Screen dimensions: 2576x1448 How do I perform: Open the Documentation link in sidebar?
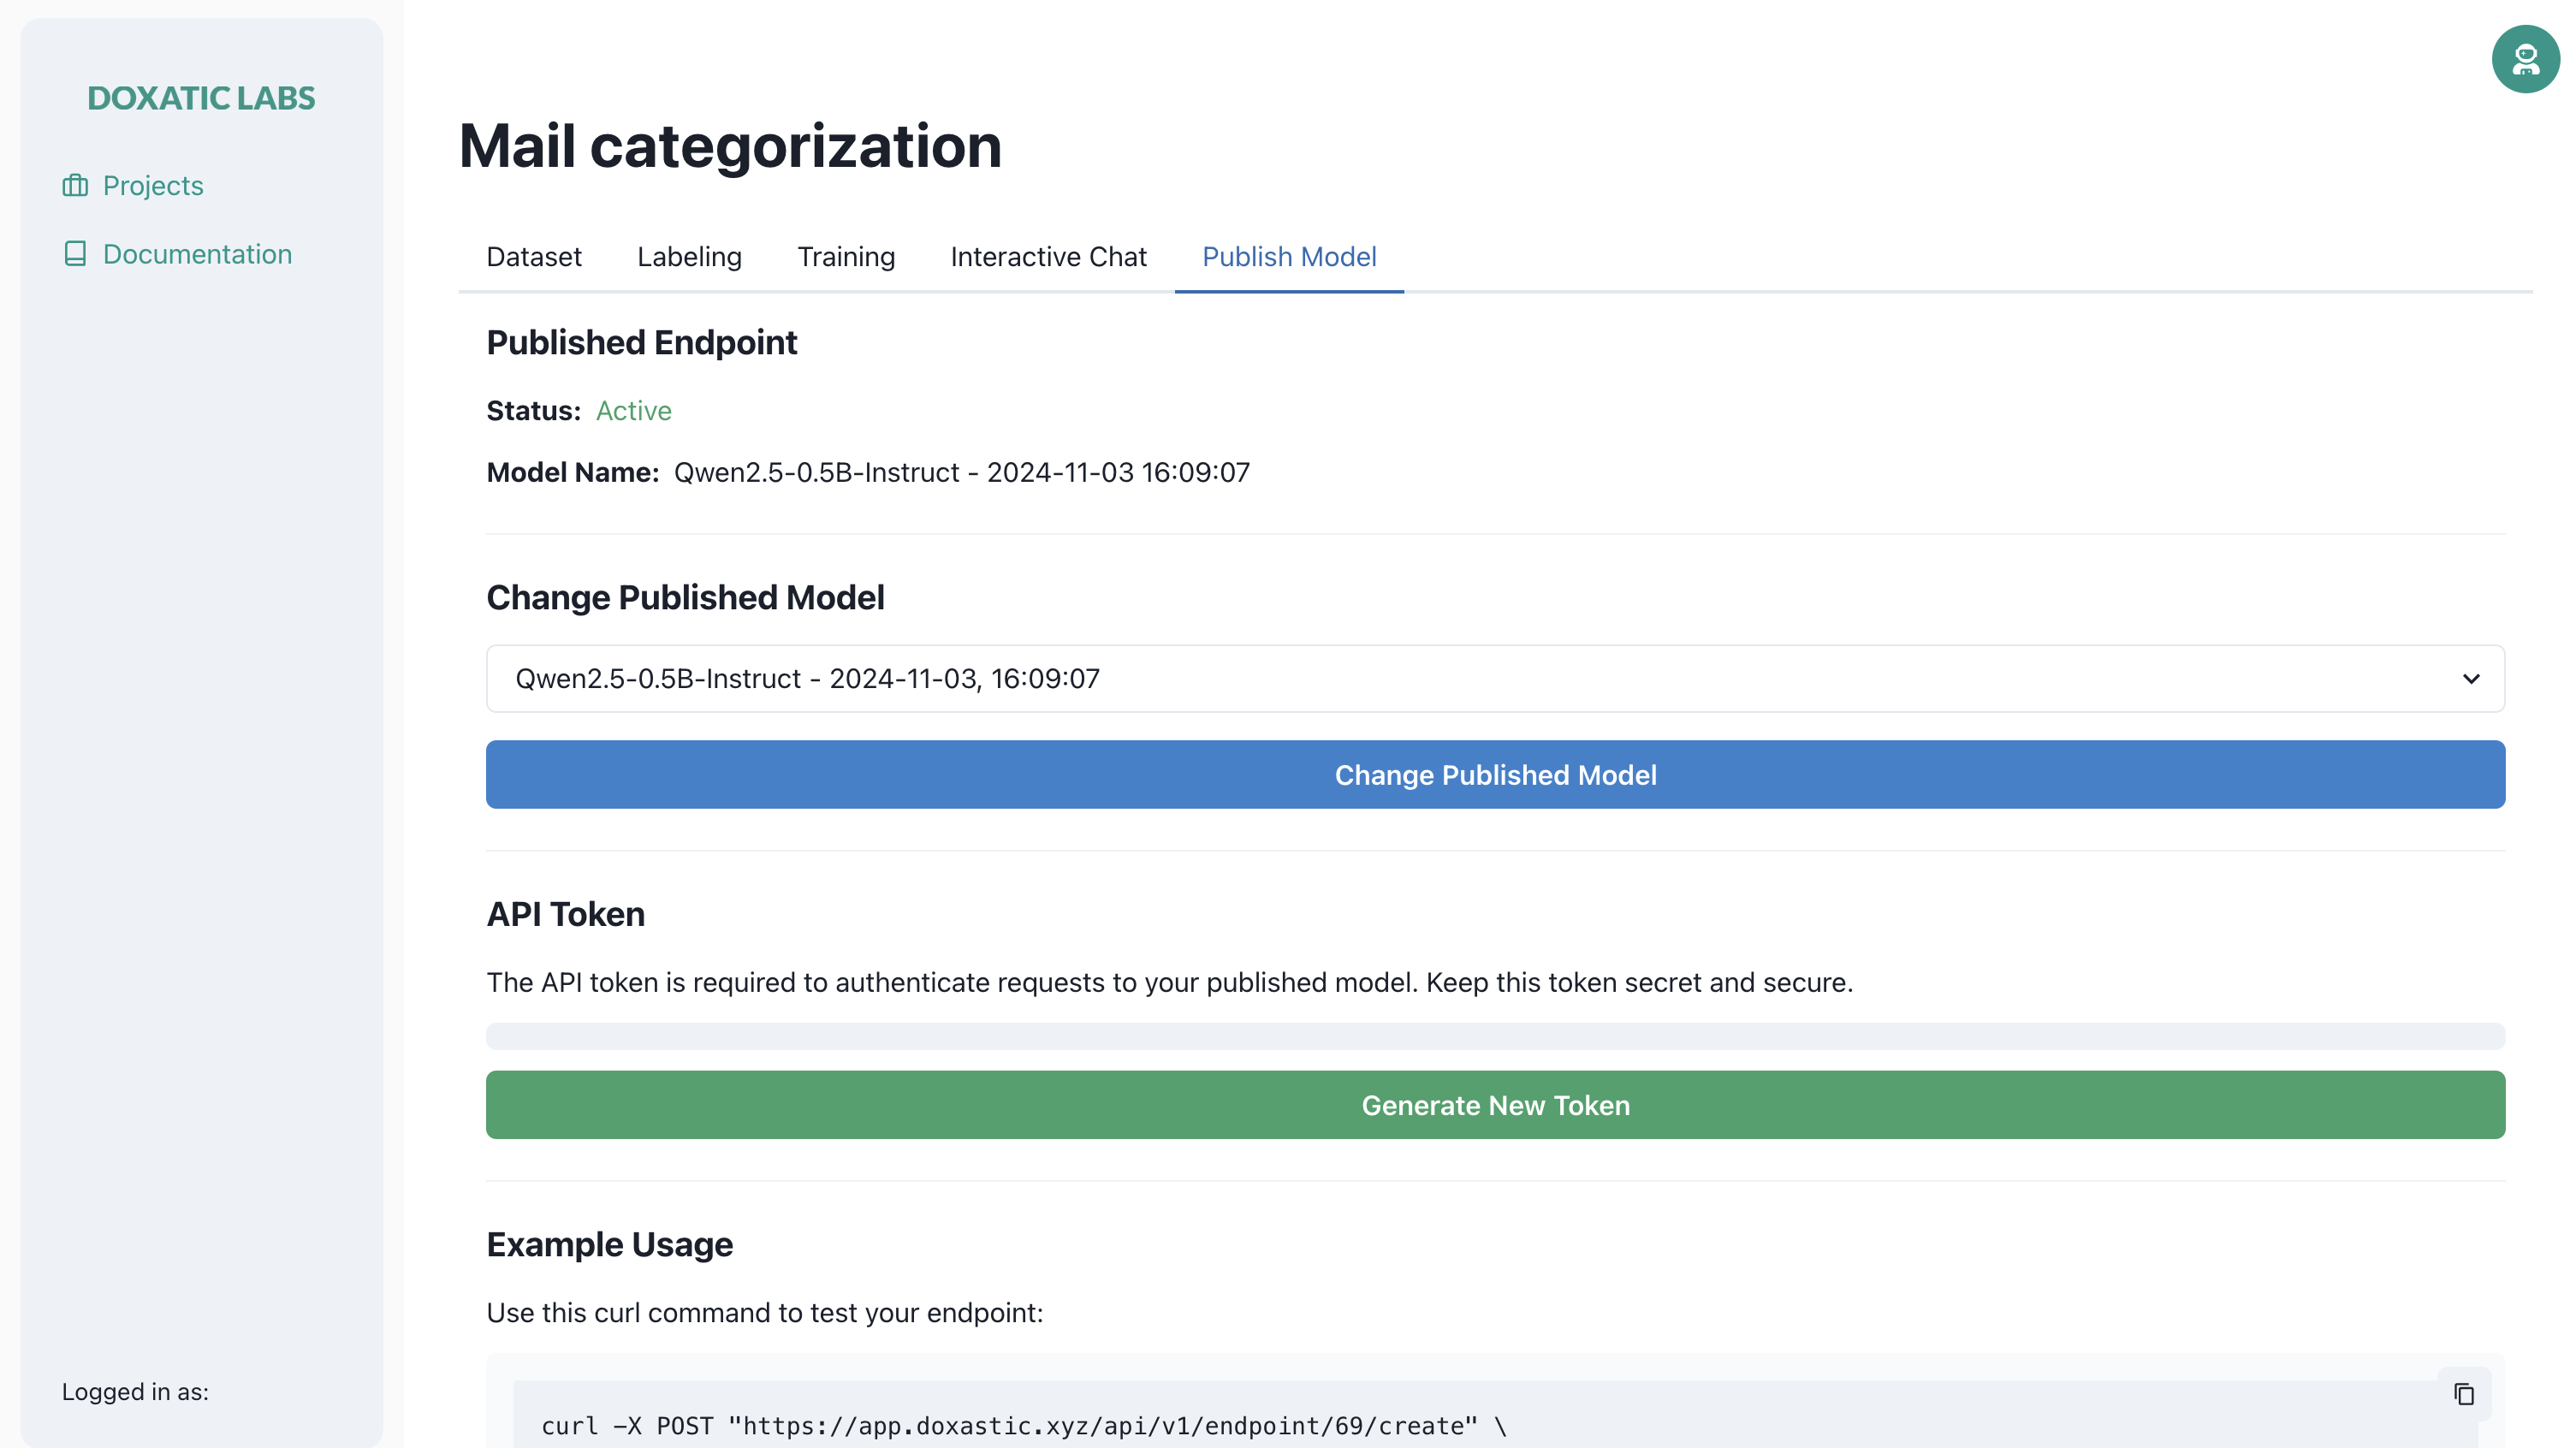coord(197,254)
